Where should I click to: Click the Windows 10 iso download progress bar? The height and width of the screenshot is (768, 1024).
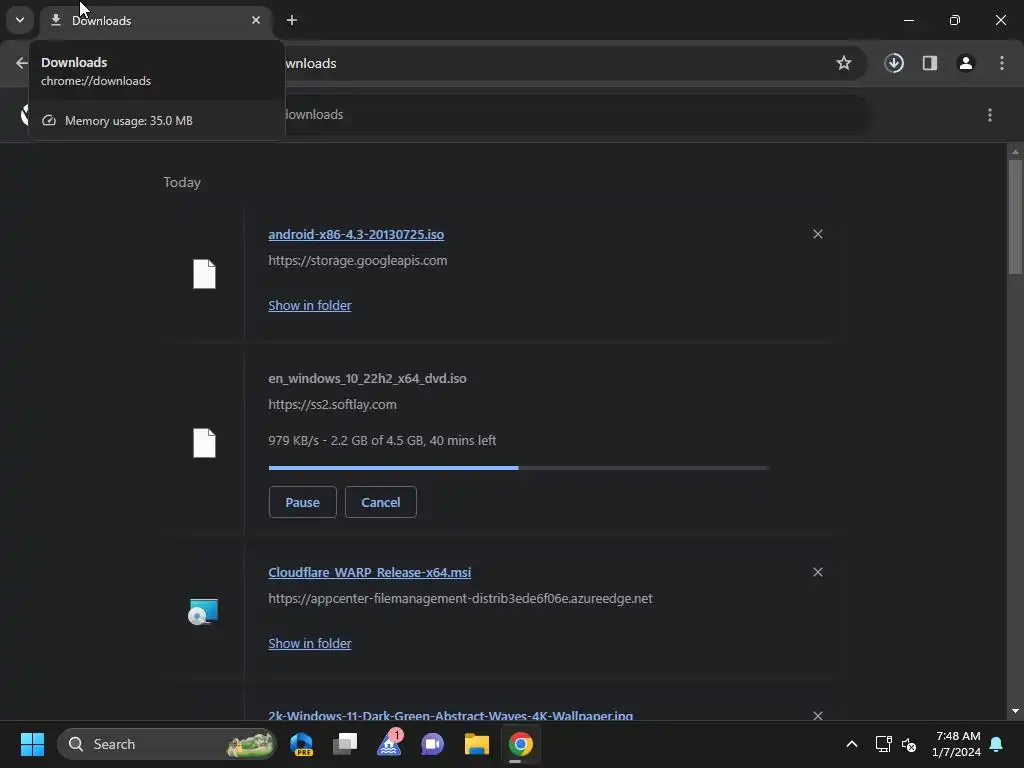(519, 468)
